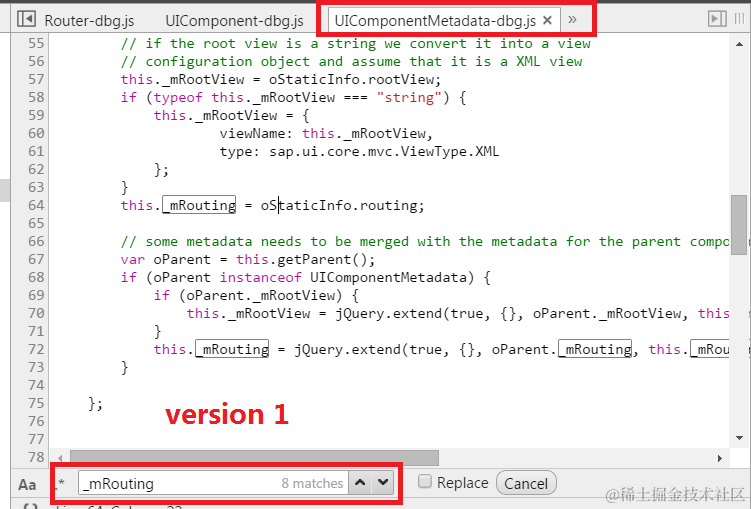The height and width of the screenshot is (509, 751).
Task: Set a breakpoint on line number 64
Action: click(x=36, y=205)
